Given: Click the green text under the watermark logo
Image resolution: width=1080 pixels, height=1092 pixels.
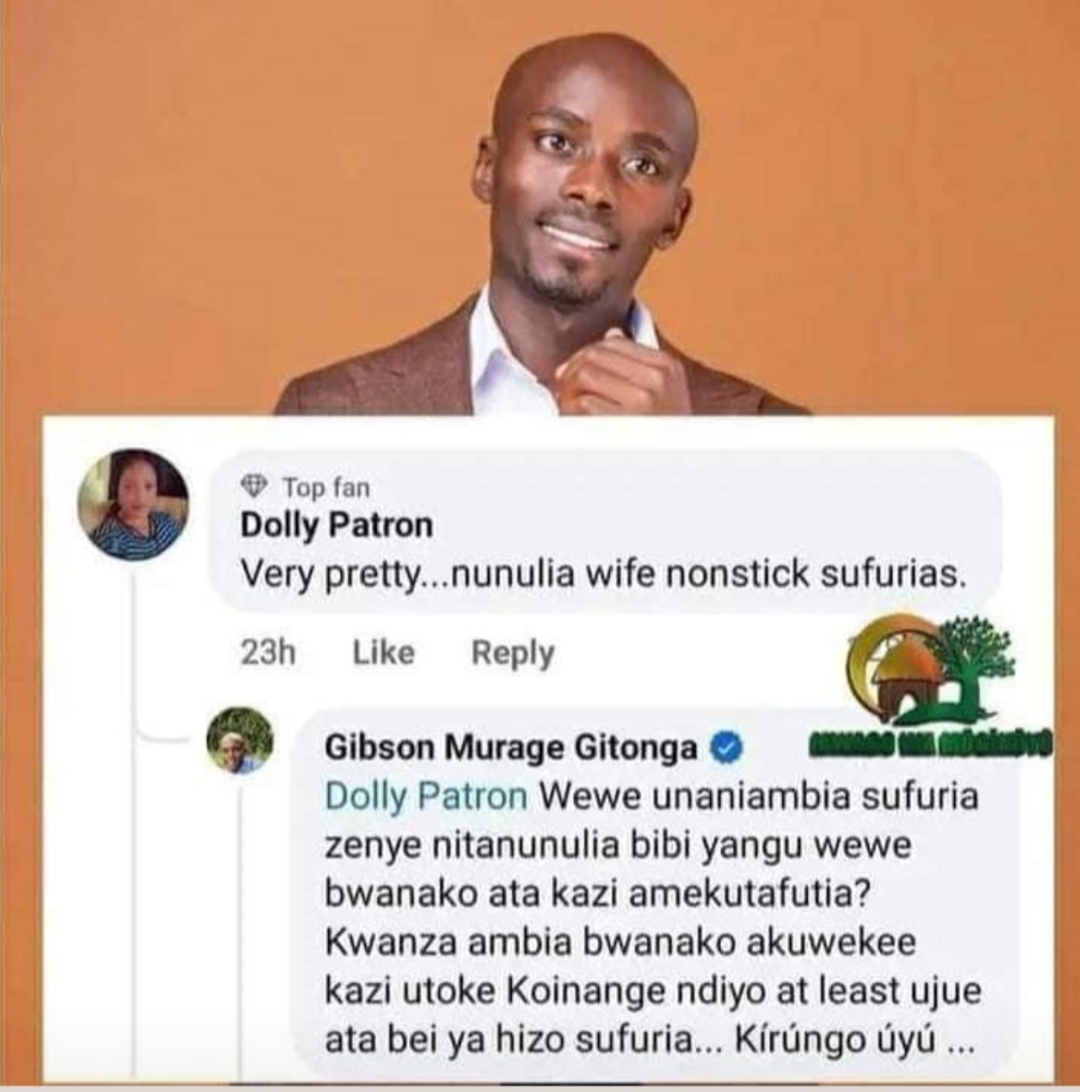Looking at the screenshot, I should point(930,744).
